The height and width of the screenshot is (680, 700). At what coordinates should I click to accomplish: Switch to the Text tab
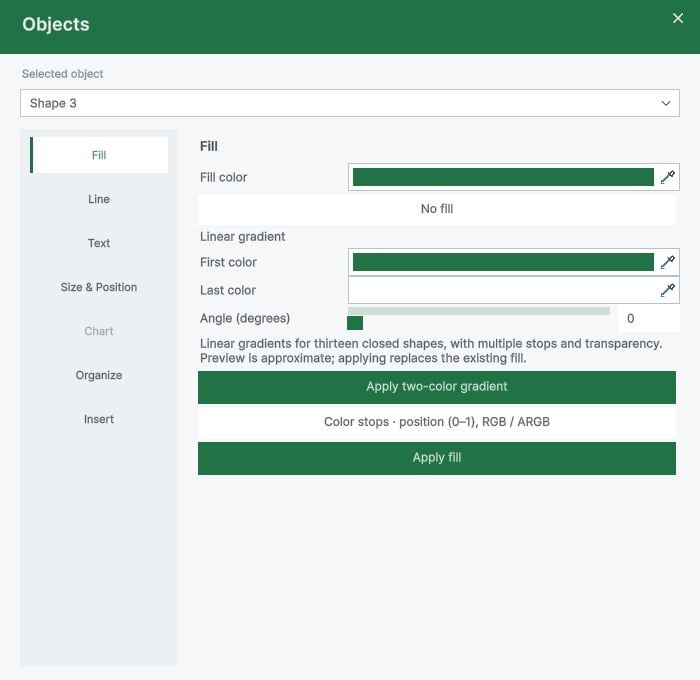tap(99, 243)
